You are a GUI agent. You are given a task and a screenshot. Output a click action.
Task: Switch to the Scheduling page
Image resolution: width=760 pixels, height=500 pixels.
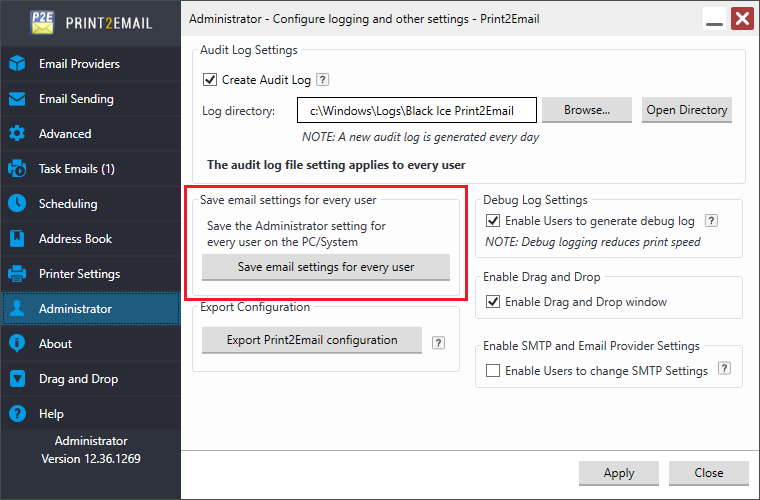[91, 203]
